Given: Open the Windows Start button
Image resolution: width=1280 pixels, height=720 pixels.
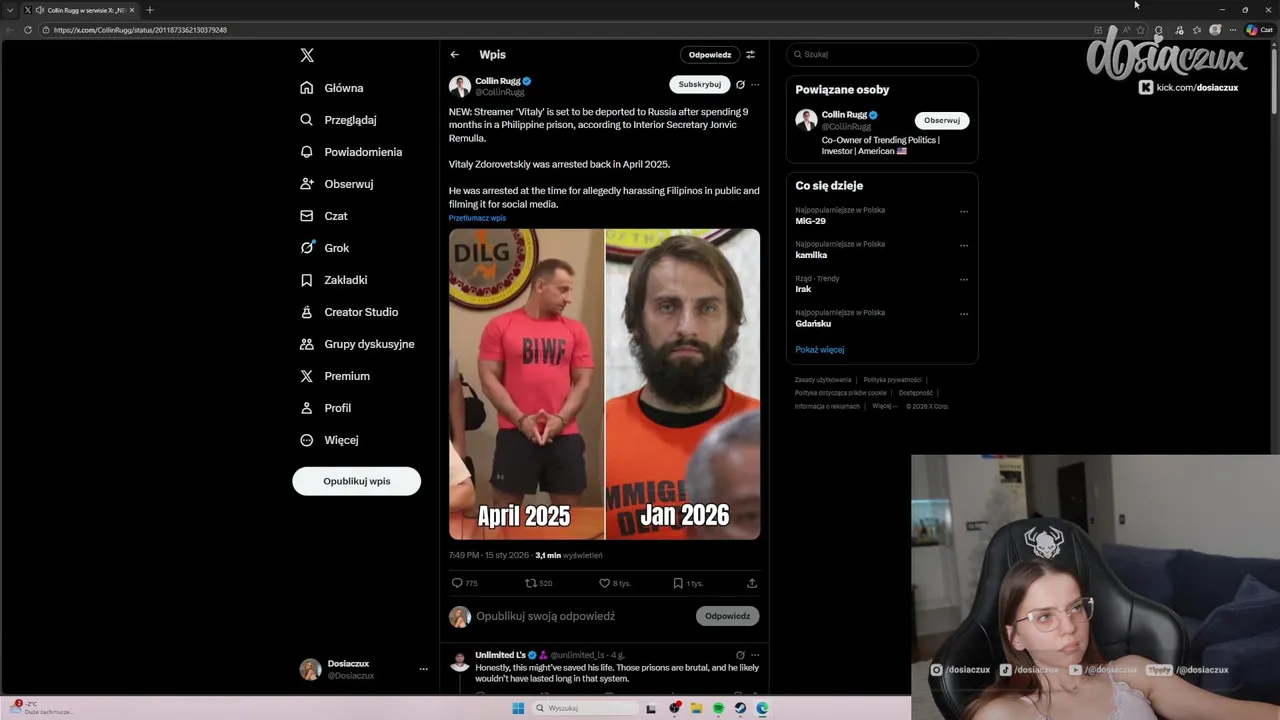Looking at the screenshot, I should pos(518,708).
